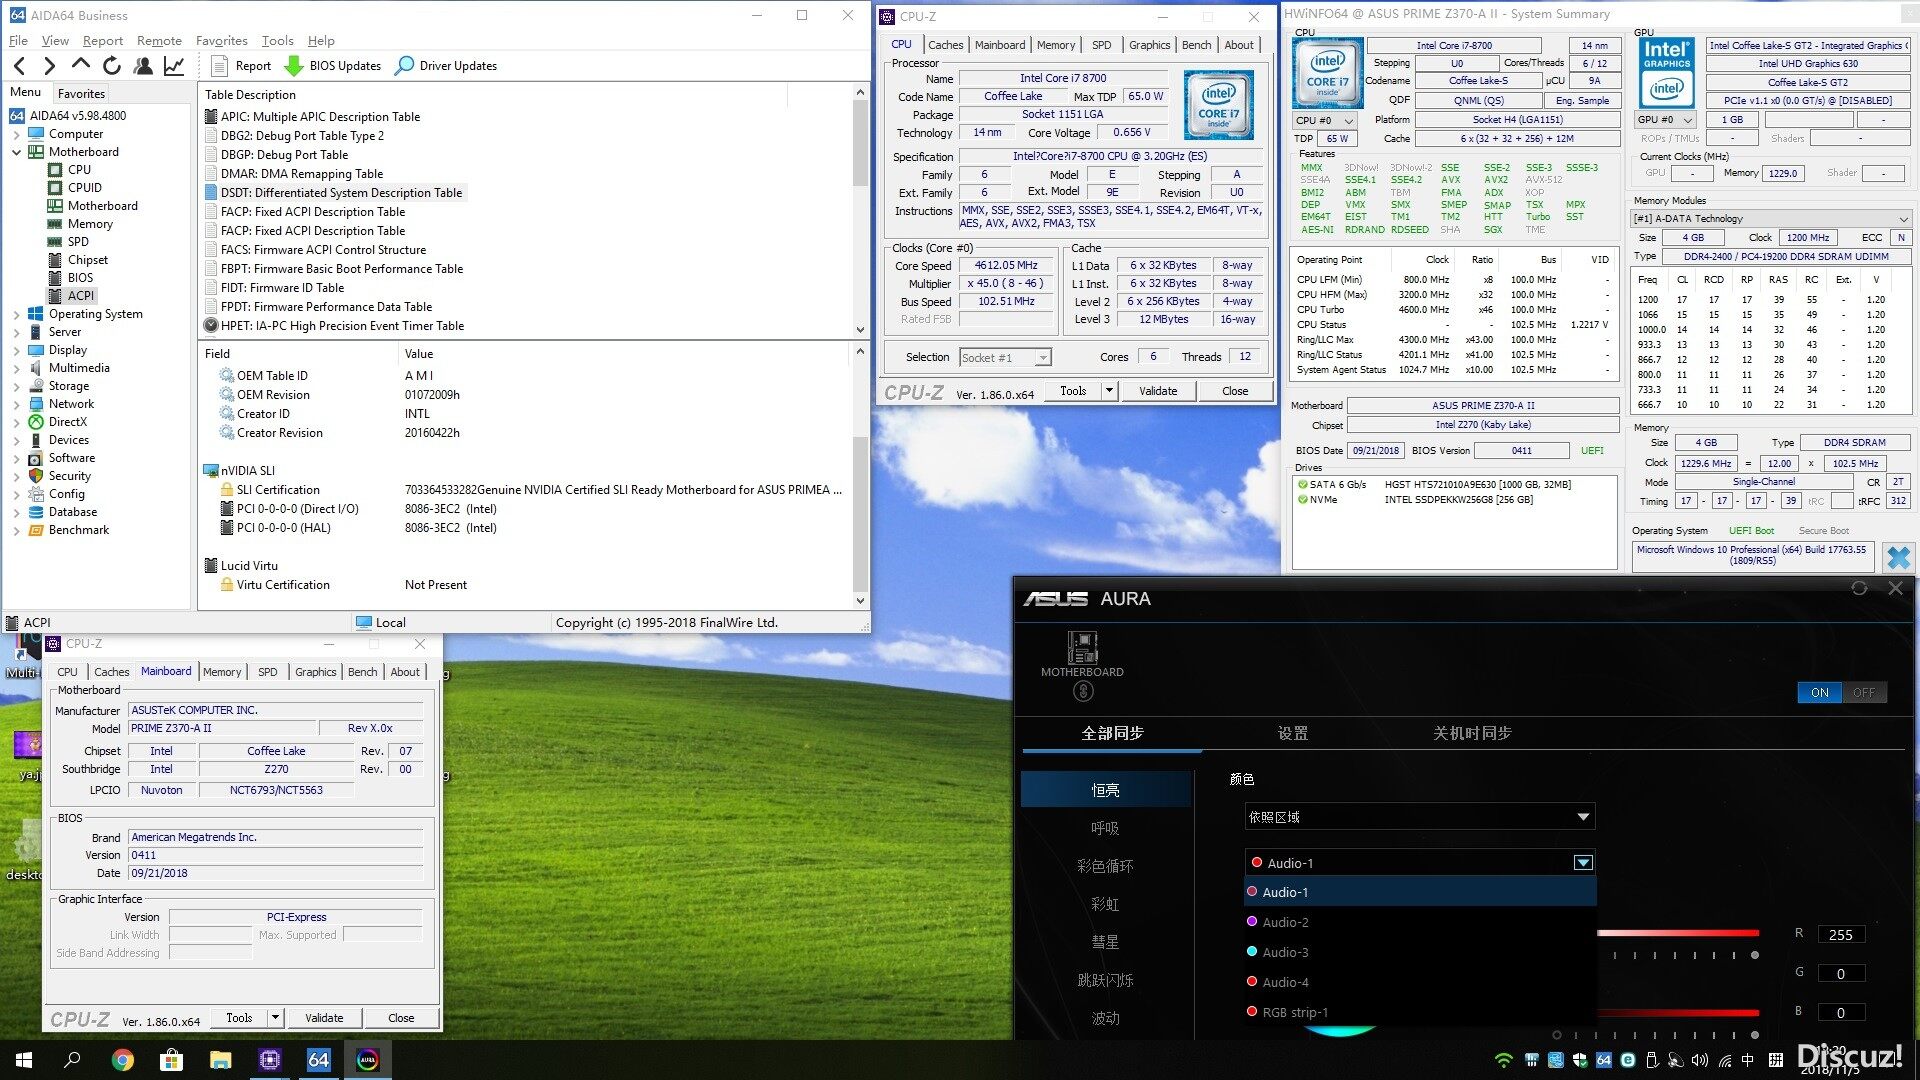Image resolution: width=1920 pixels, height=1080 pixels.
Task: Switch to AURA 设置 settings tab
Action: point(1292,733)
